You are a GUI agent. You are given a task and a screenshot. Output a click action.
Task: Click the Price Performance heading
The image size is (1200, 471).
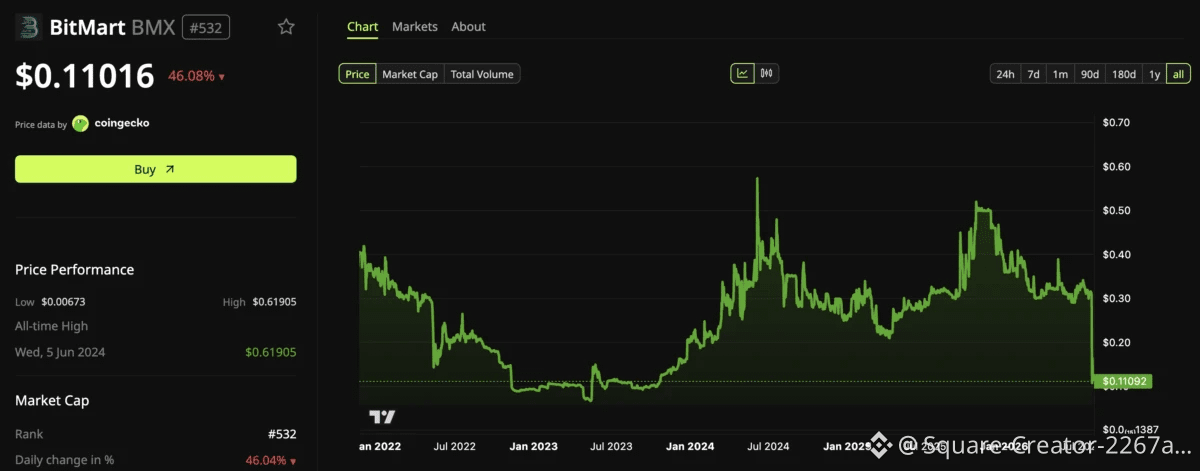point(75,270)
